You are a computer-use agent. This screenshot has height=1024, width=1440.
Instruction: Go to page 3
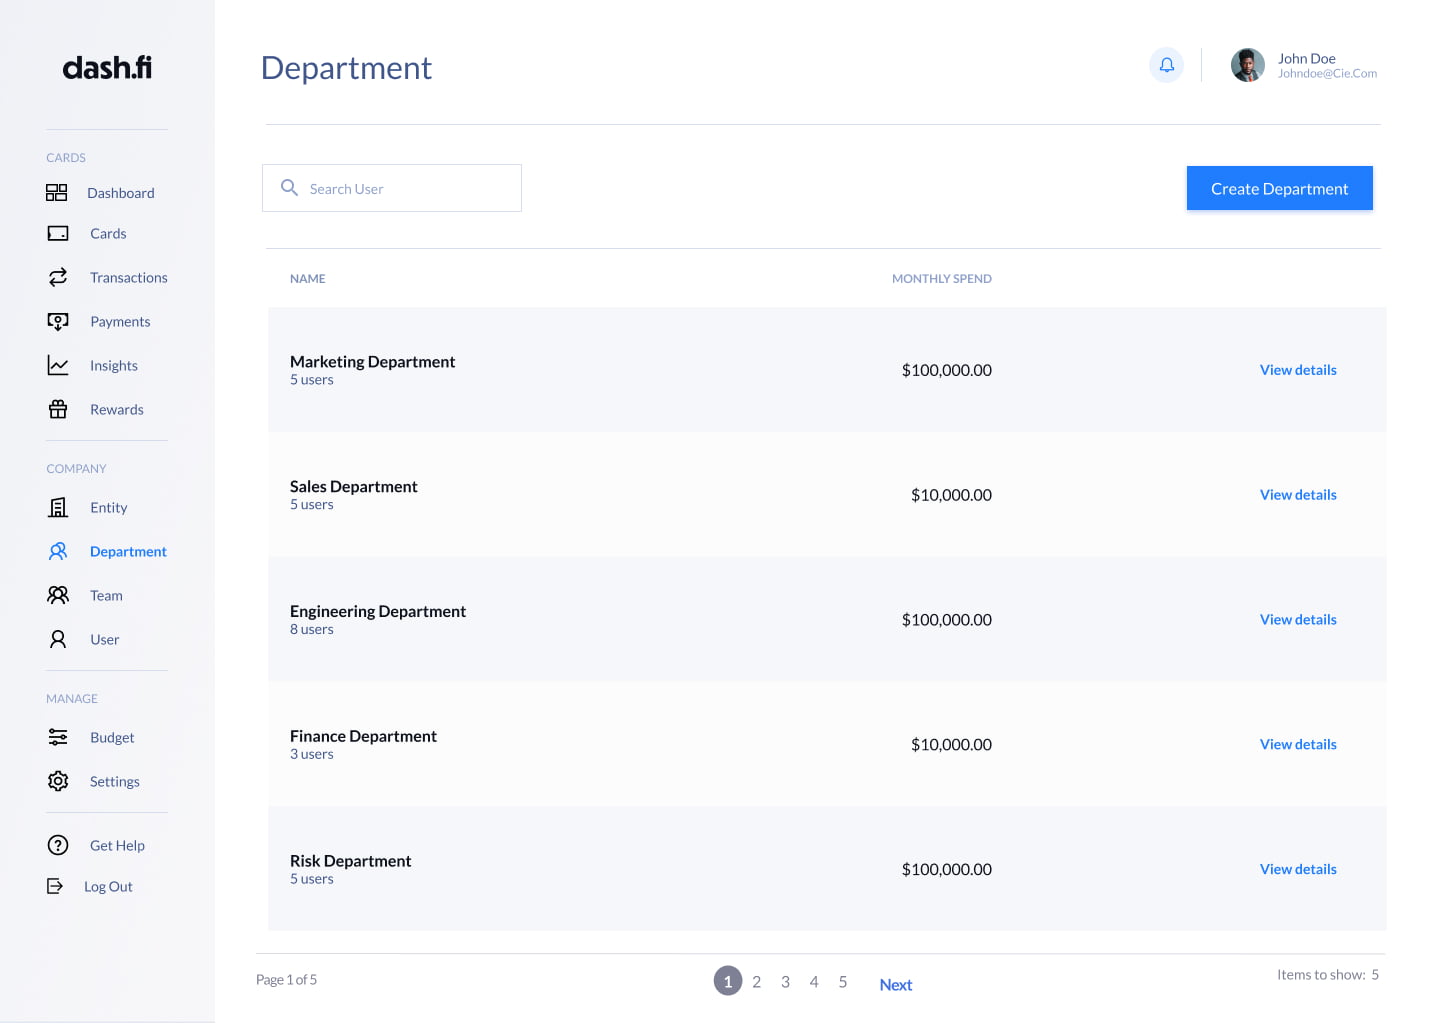(785, 982)
